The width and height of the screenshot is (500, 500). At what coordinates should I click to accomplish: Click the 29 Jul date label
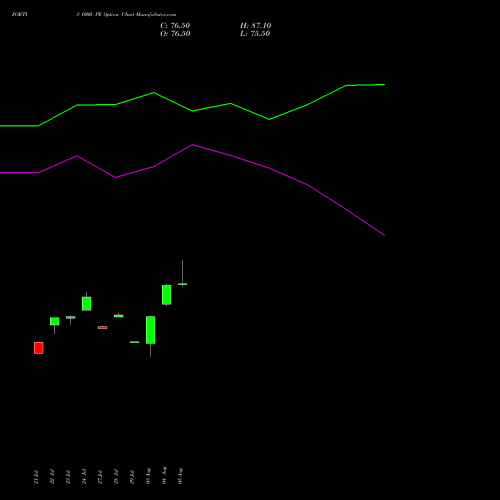click(132, 477)
